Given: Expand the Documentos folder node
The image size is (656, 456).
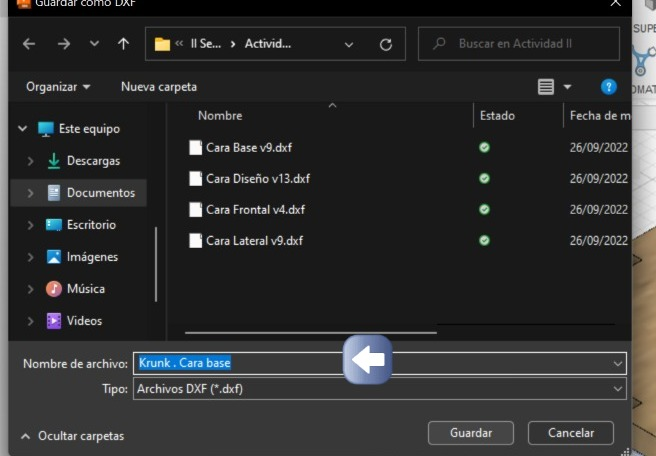Looking at the screenshot, I should (x=31, y=193).
